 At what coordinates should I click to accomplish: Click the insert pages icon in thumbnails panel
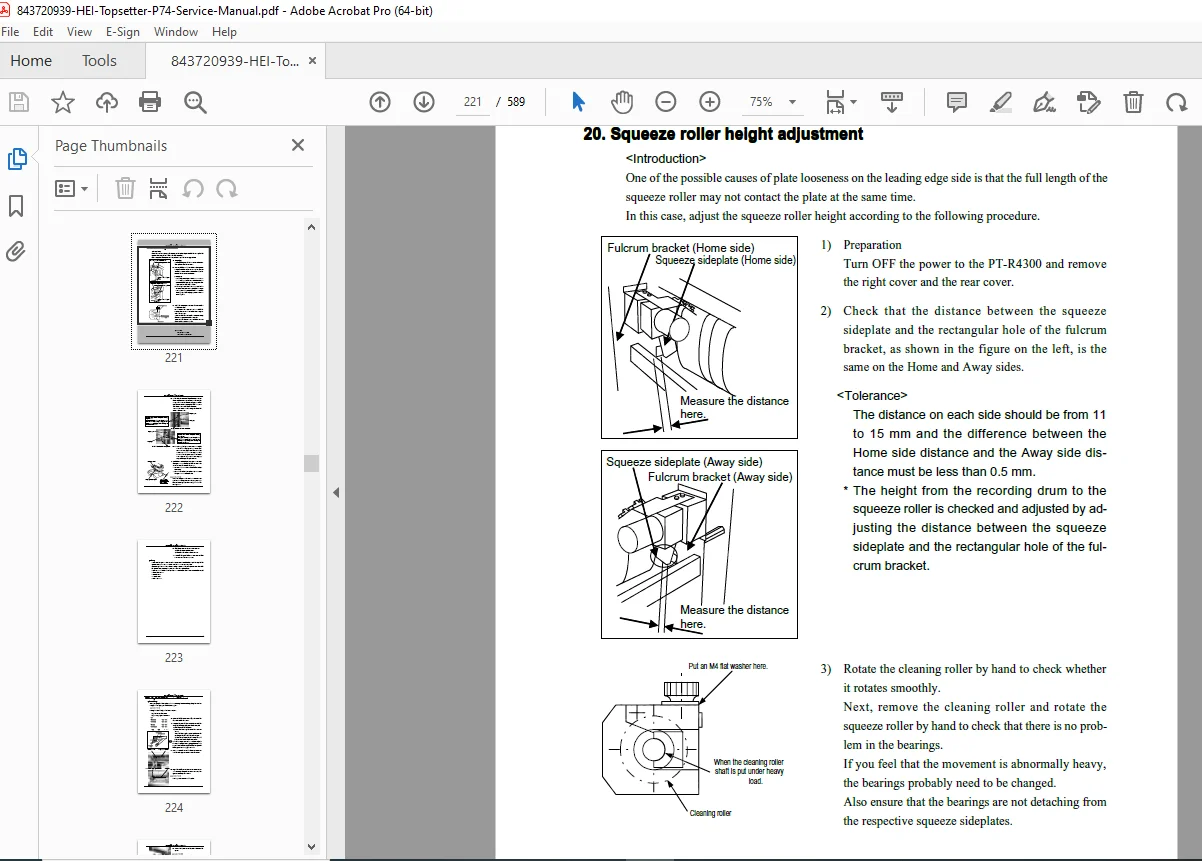coord(158,188)
